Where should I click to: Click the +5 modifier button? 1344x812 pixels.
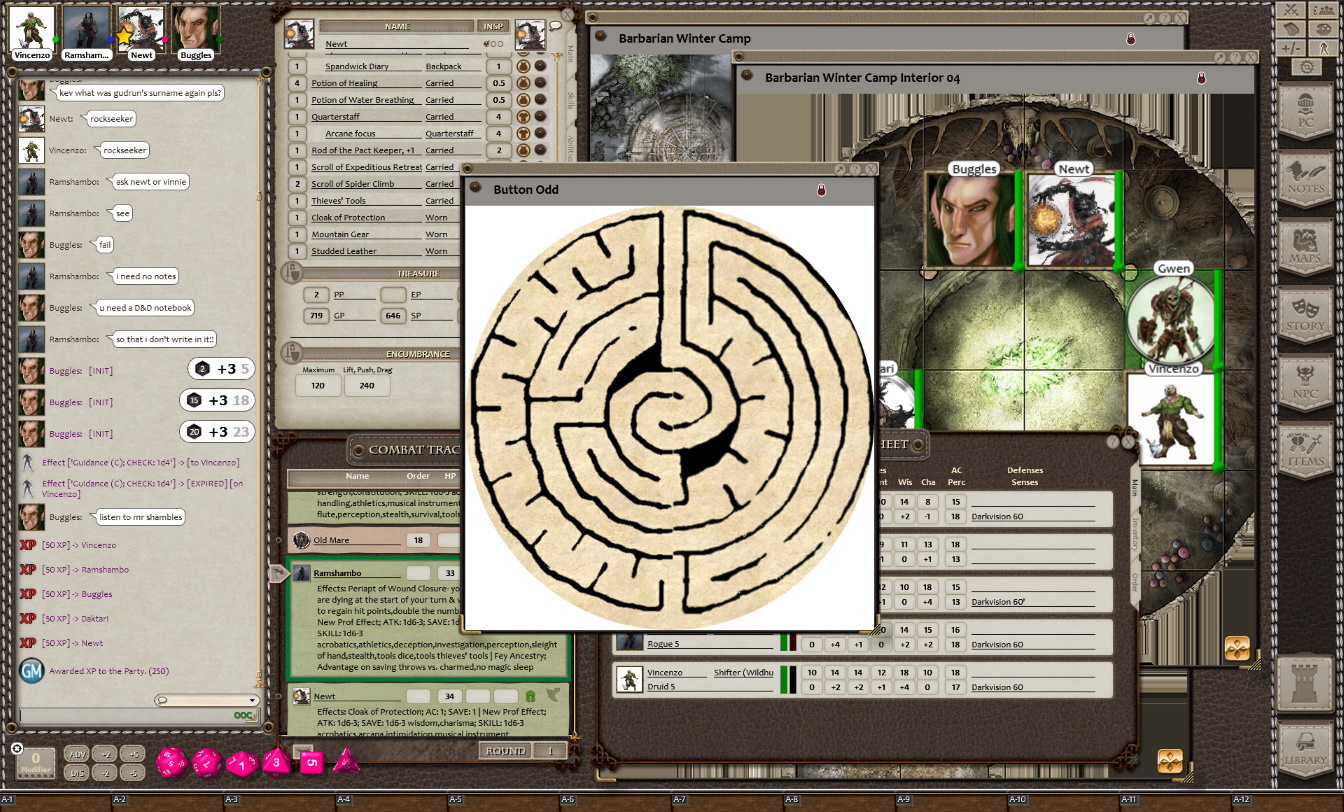point(134,754)
